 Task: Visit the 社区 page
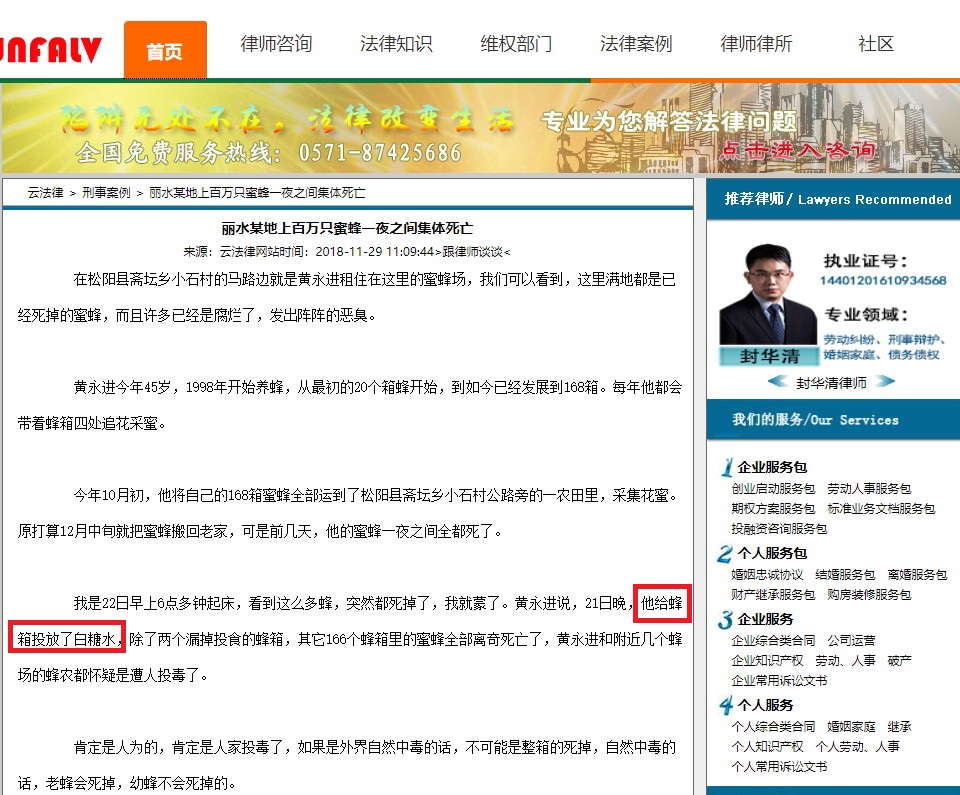(876, 44)
